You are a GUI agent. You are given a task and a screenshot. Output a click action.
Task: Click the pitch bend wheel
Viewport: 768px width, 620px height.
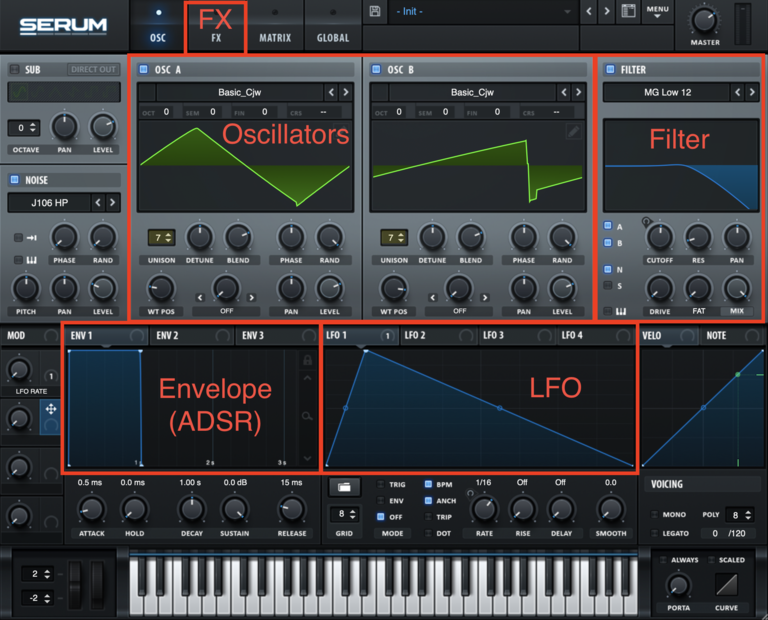tap(75, 585)
